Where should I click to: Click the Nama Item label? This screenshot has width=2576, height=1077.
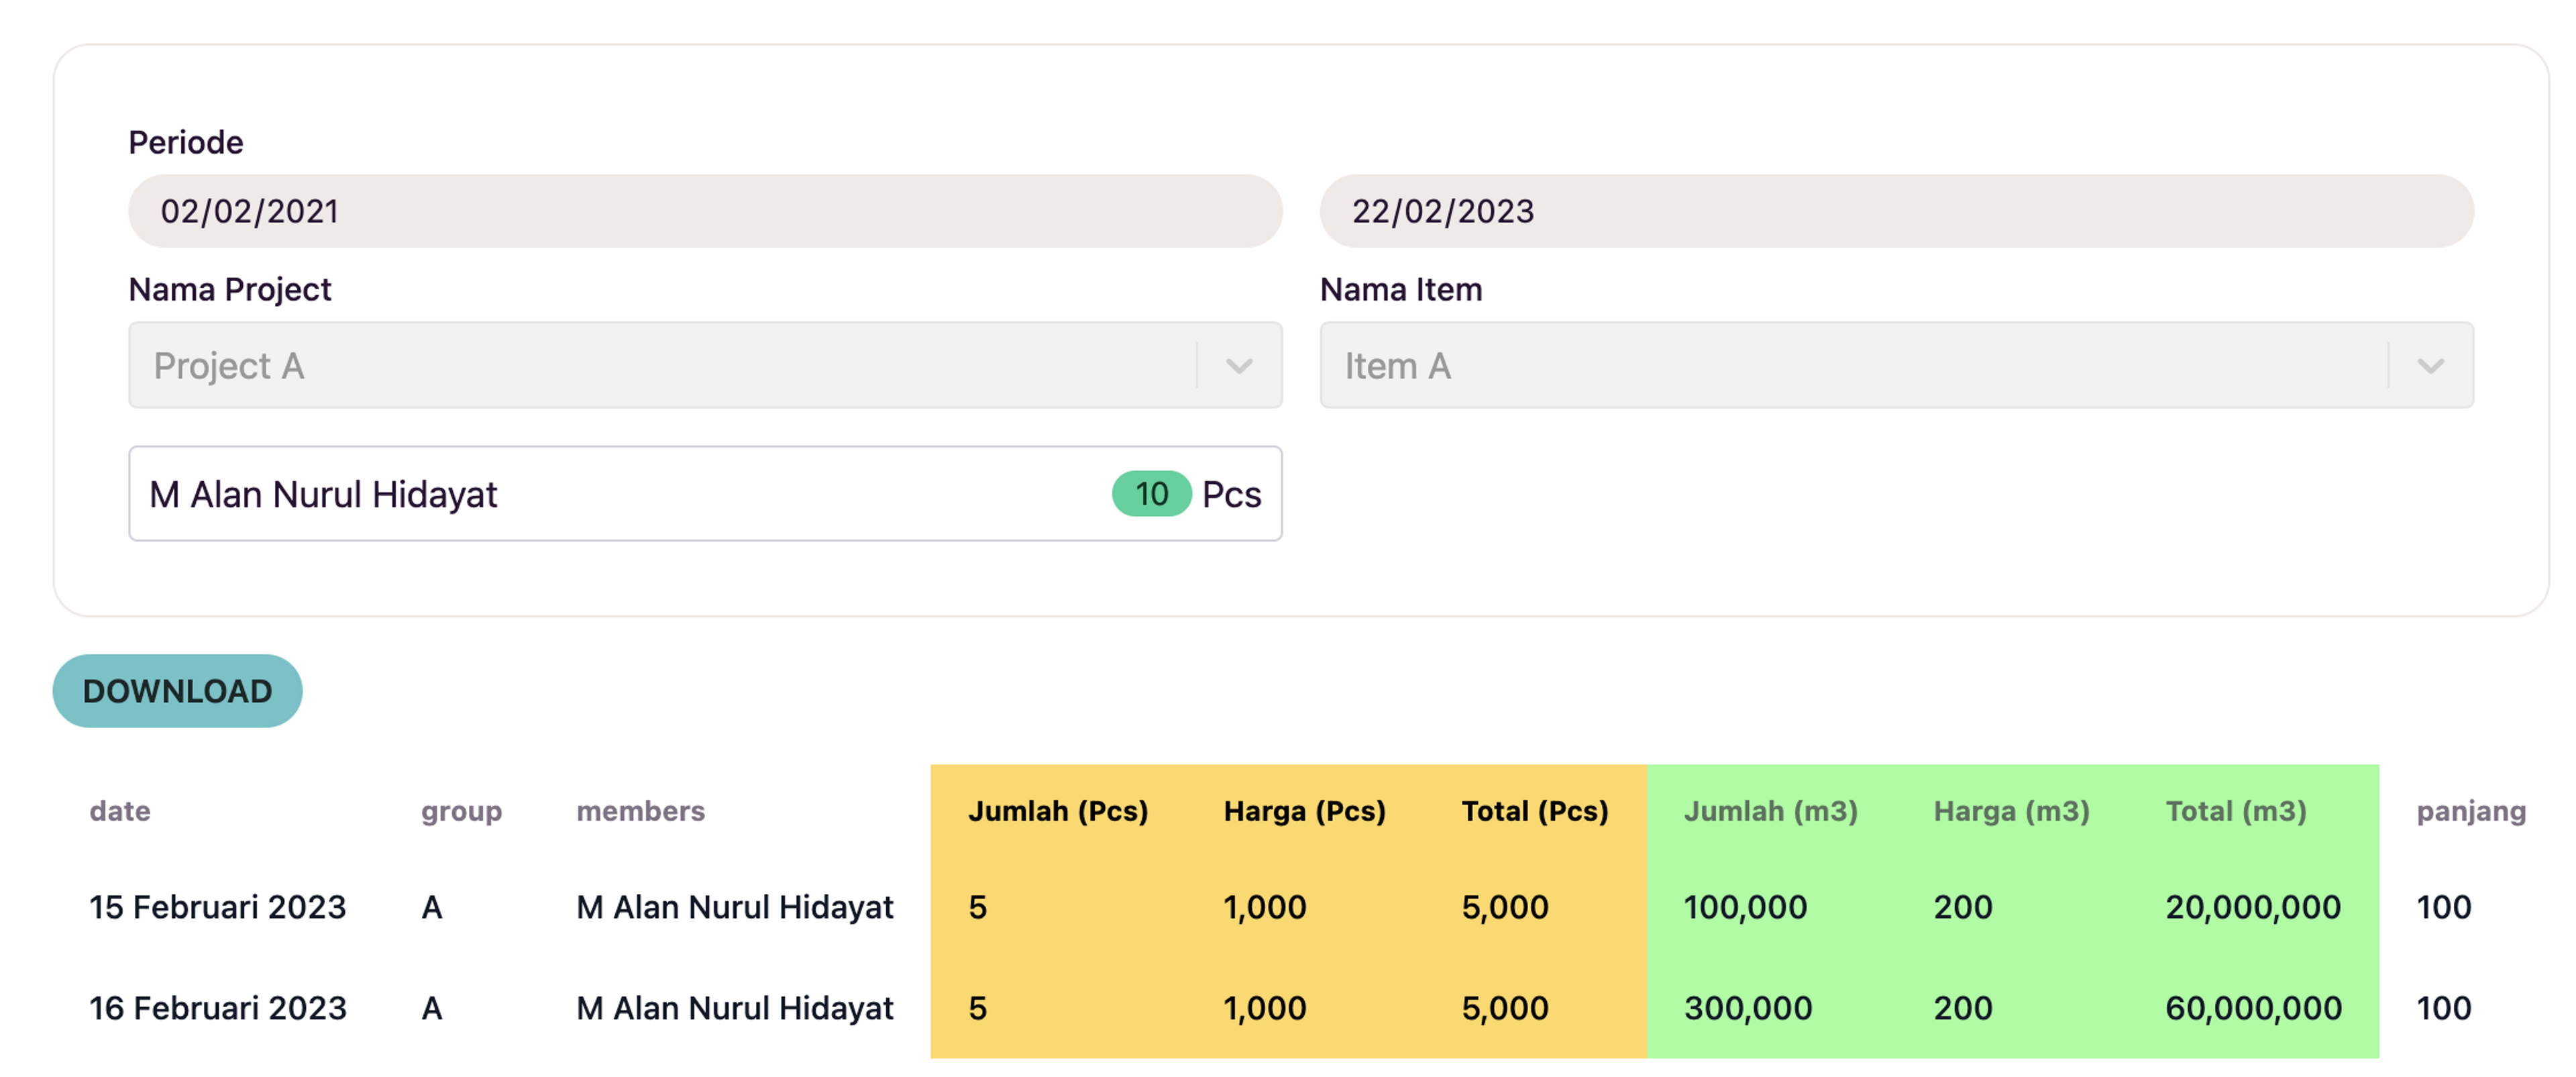coord(1400,289)
